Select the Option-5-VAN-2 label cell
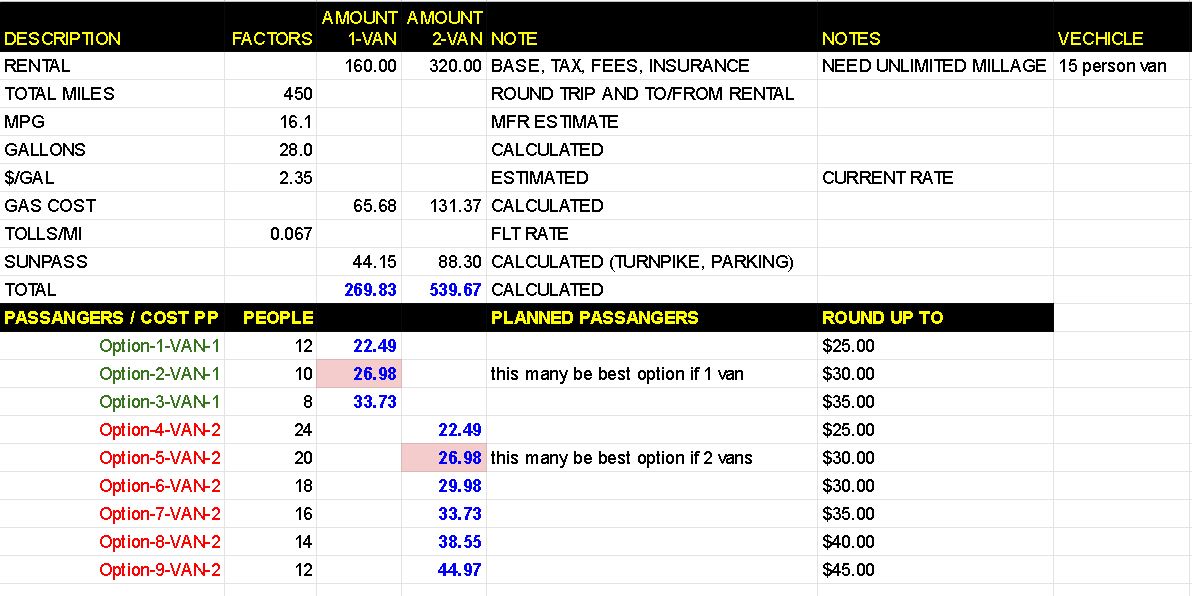Image resolution: width=1192 pixels, height=596 pixels. click(160, 458)
